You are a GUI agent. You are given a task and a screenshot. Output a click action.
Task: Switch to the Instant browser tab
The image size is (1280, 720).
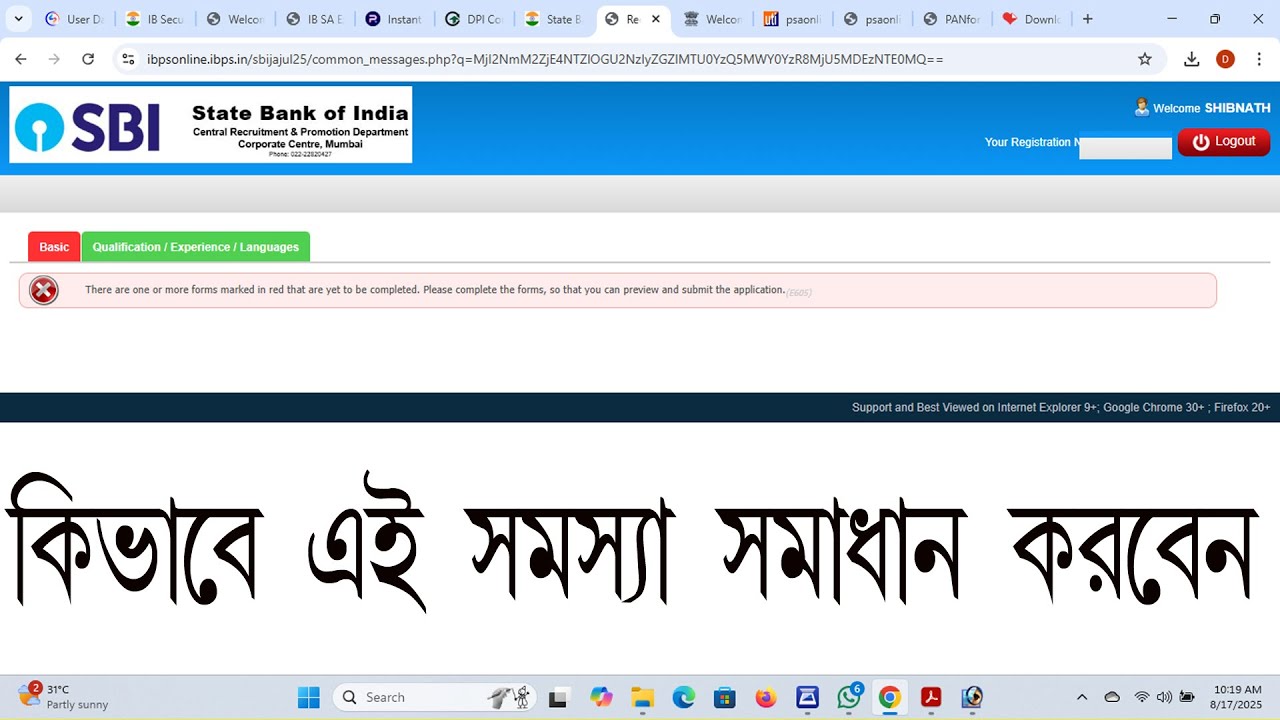coord(393,19)
